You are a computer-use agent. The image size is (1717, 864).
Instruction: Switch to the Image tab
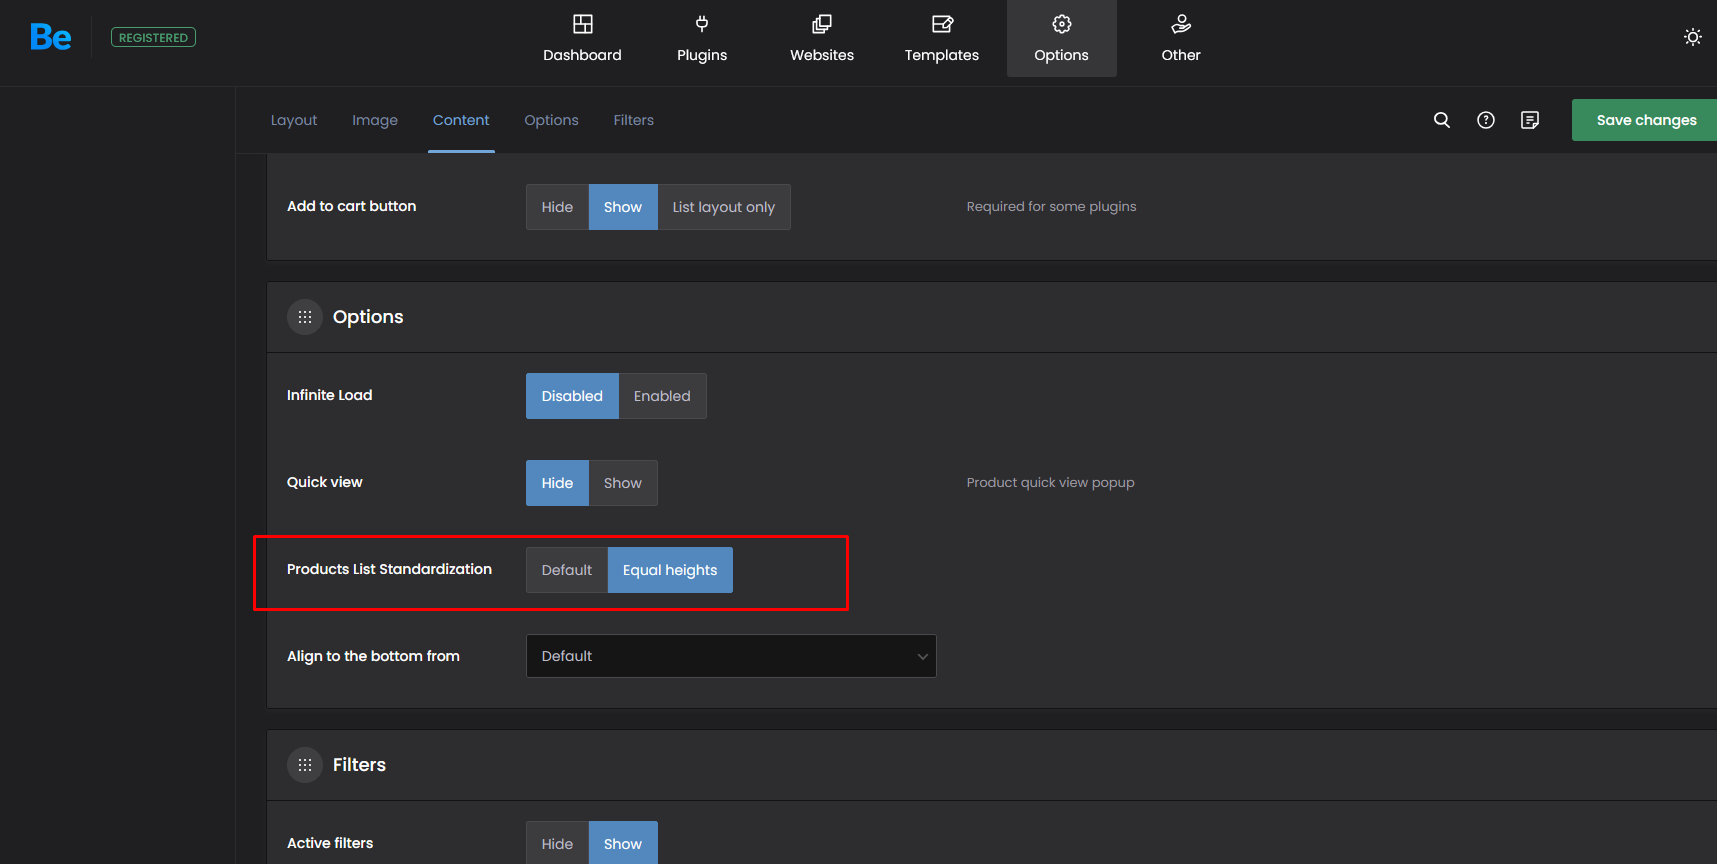(x=375, y=120)
